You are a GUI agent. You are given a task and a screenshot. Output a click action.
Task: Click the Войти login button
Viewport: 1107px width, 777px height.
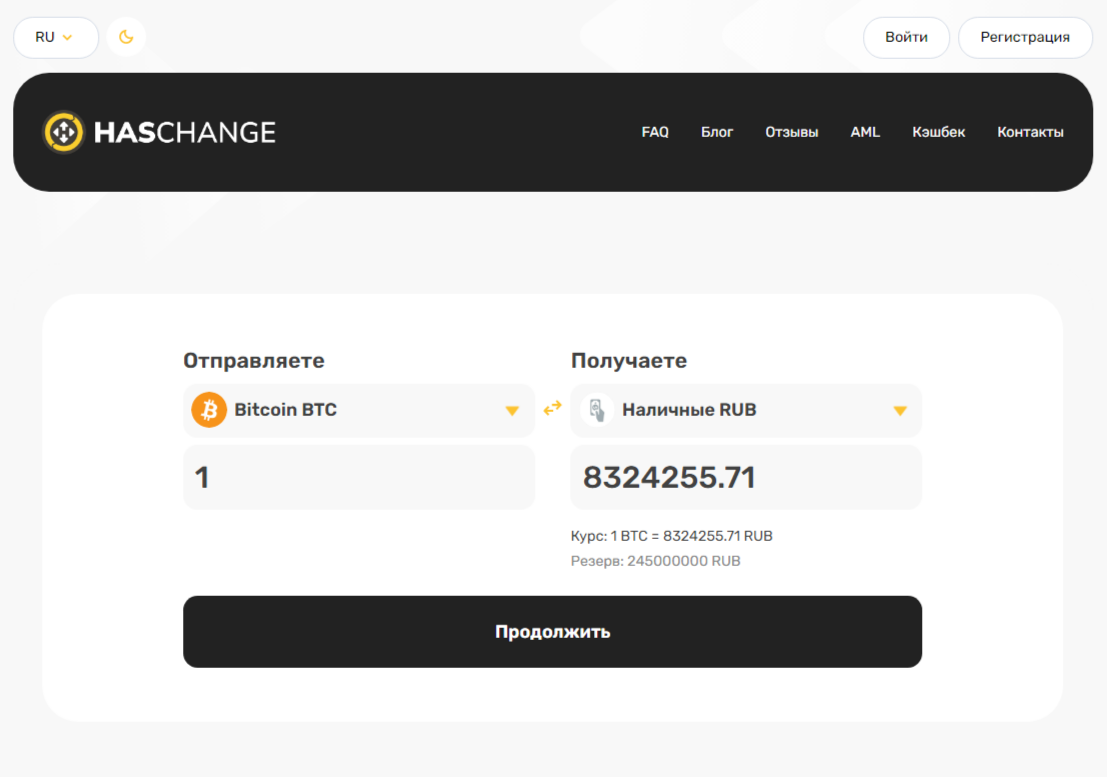point(906,37)
